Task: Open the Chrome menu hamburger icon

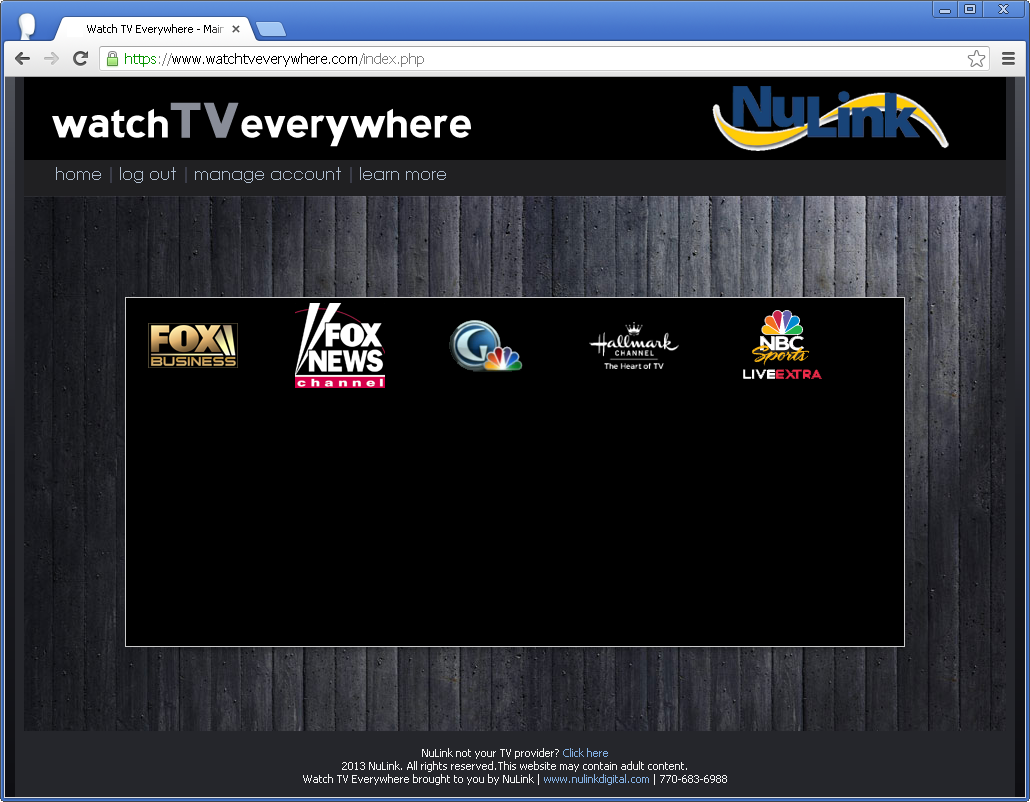Action: (x=1008, y=59)
